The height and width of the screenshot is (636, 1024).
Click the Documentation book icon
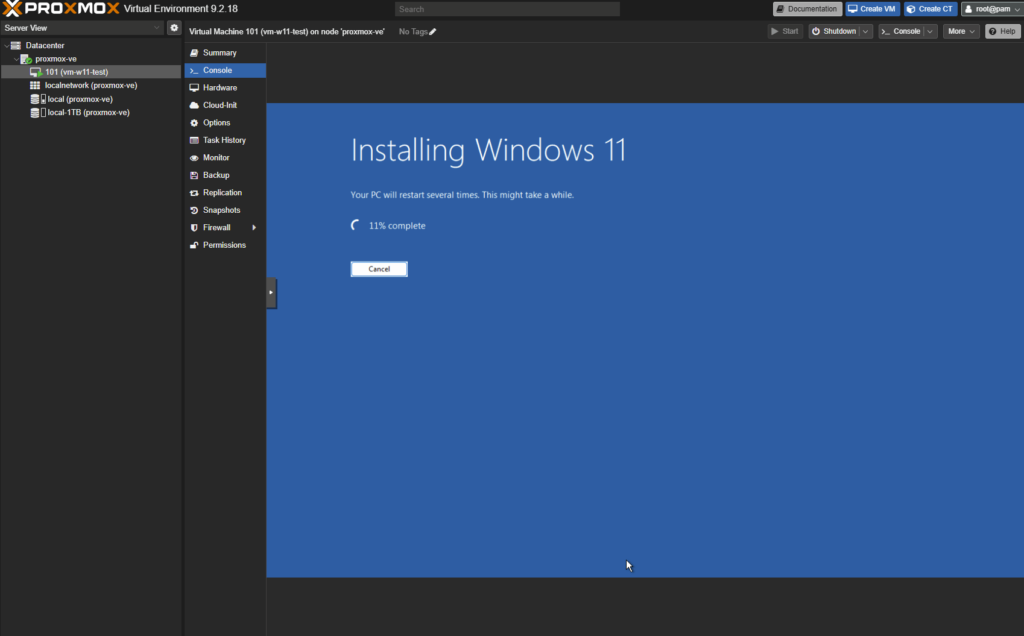tap(780, 9)
